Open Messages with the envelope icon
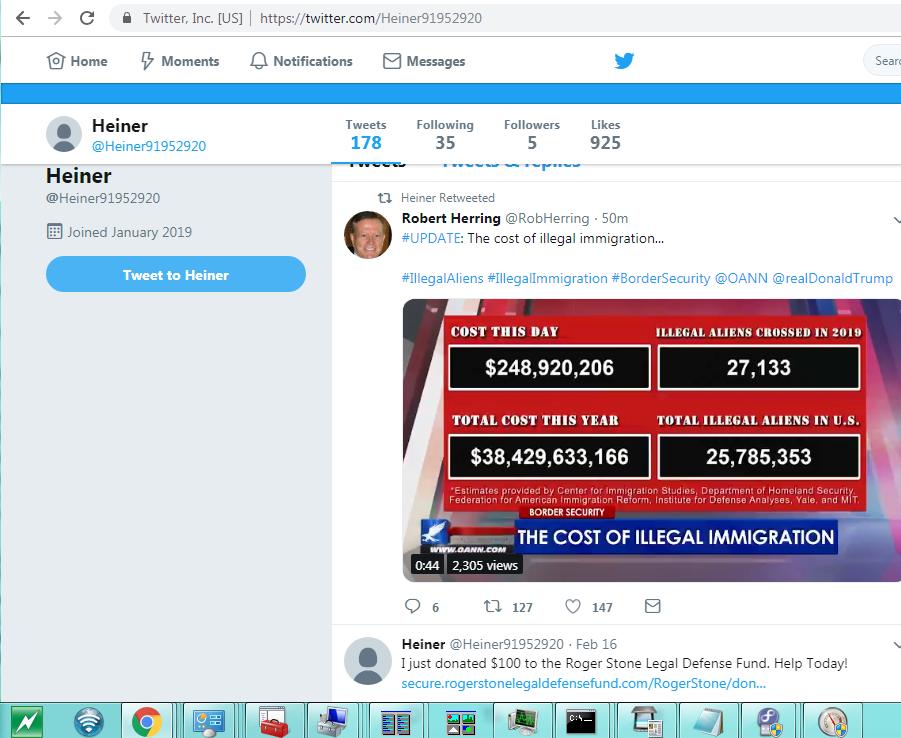The height and width of the screenshot is (738, 901). tap(423, 61)
